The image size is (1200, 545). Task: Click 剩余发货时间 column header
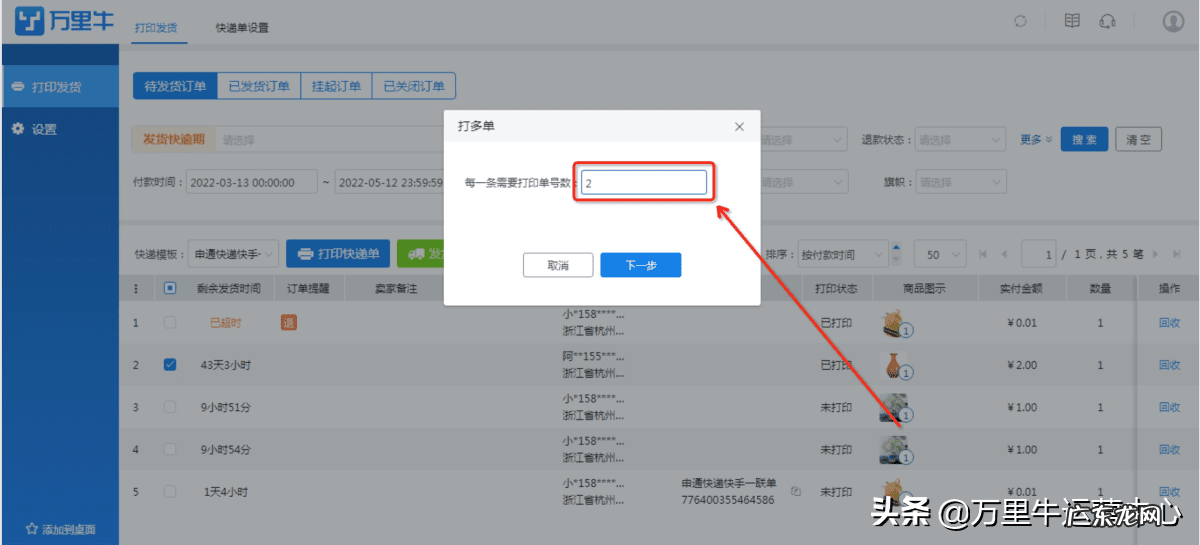[229, 289]
